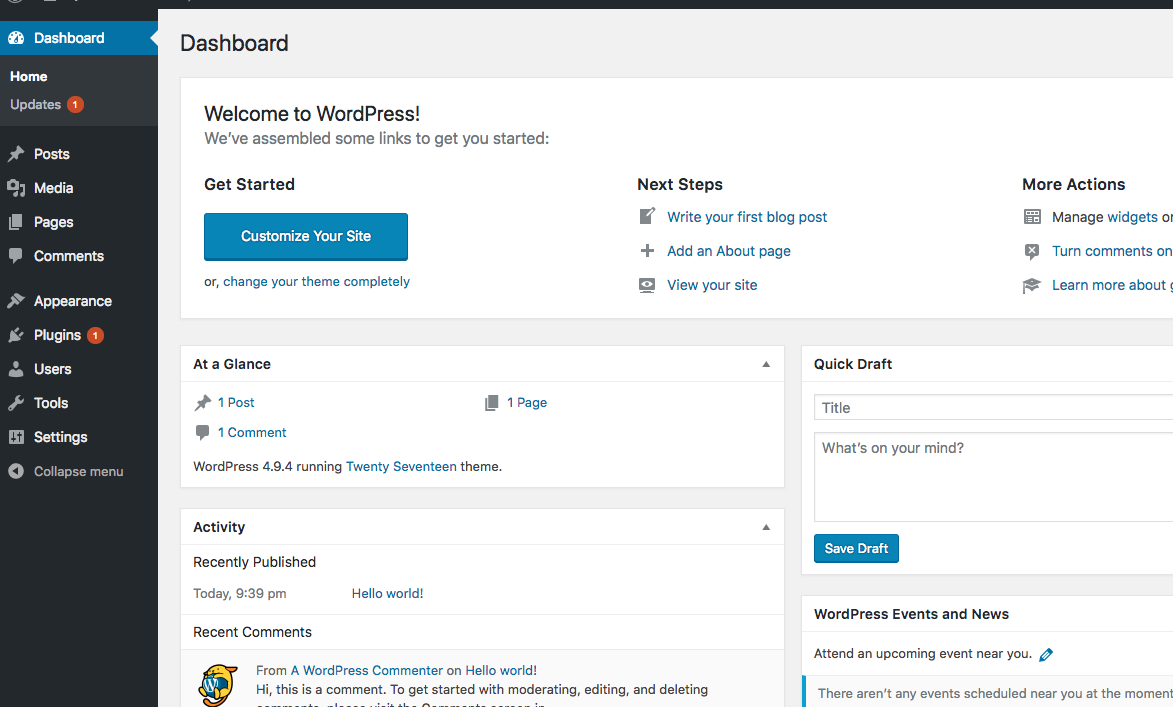Screen dimensions: 1173x707
Task: Open the Pages menu
Action: point(53,222)
